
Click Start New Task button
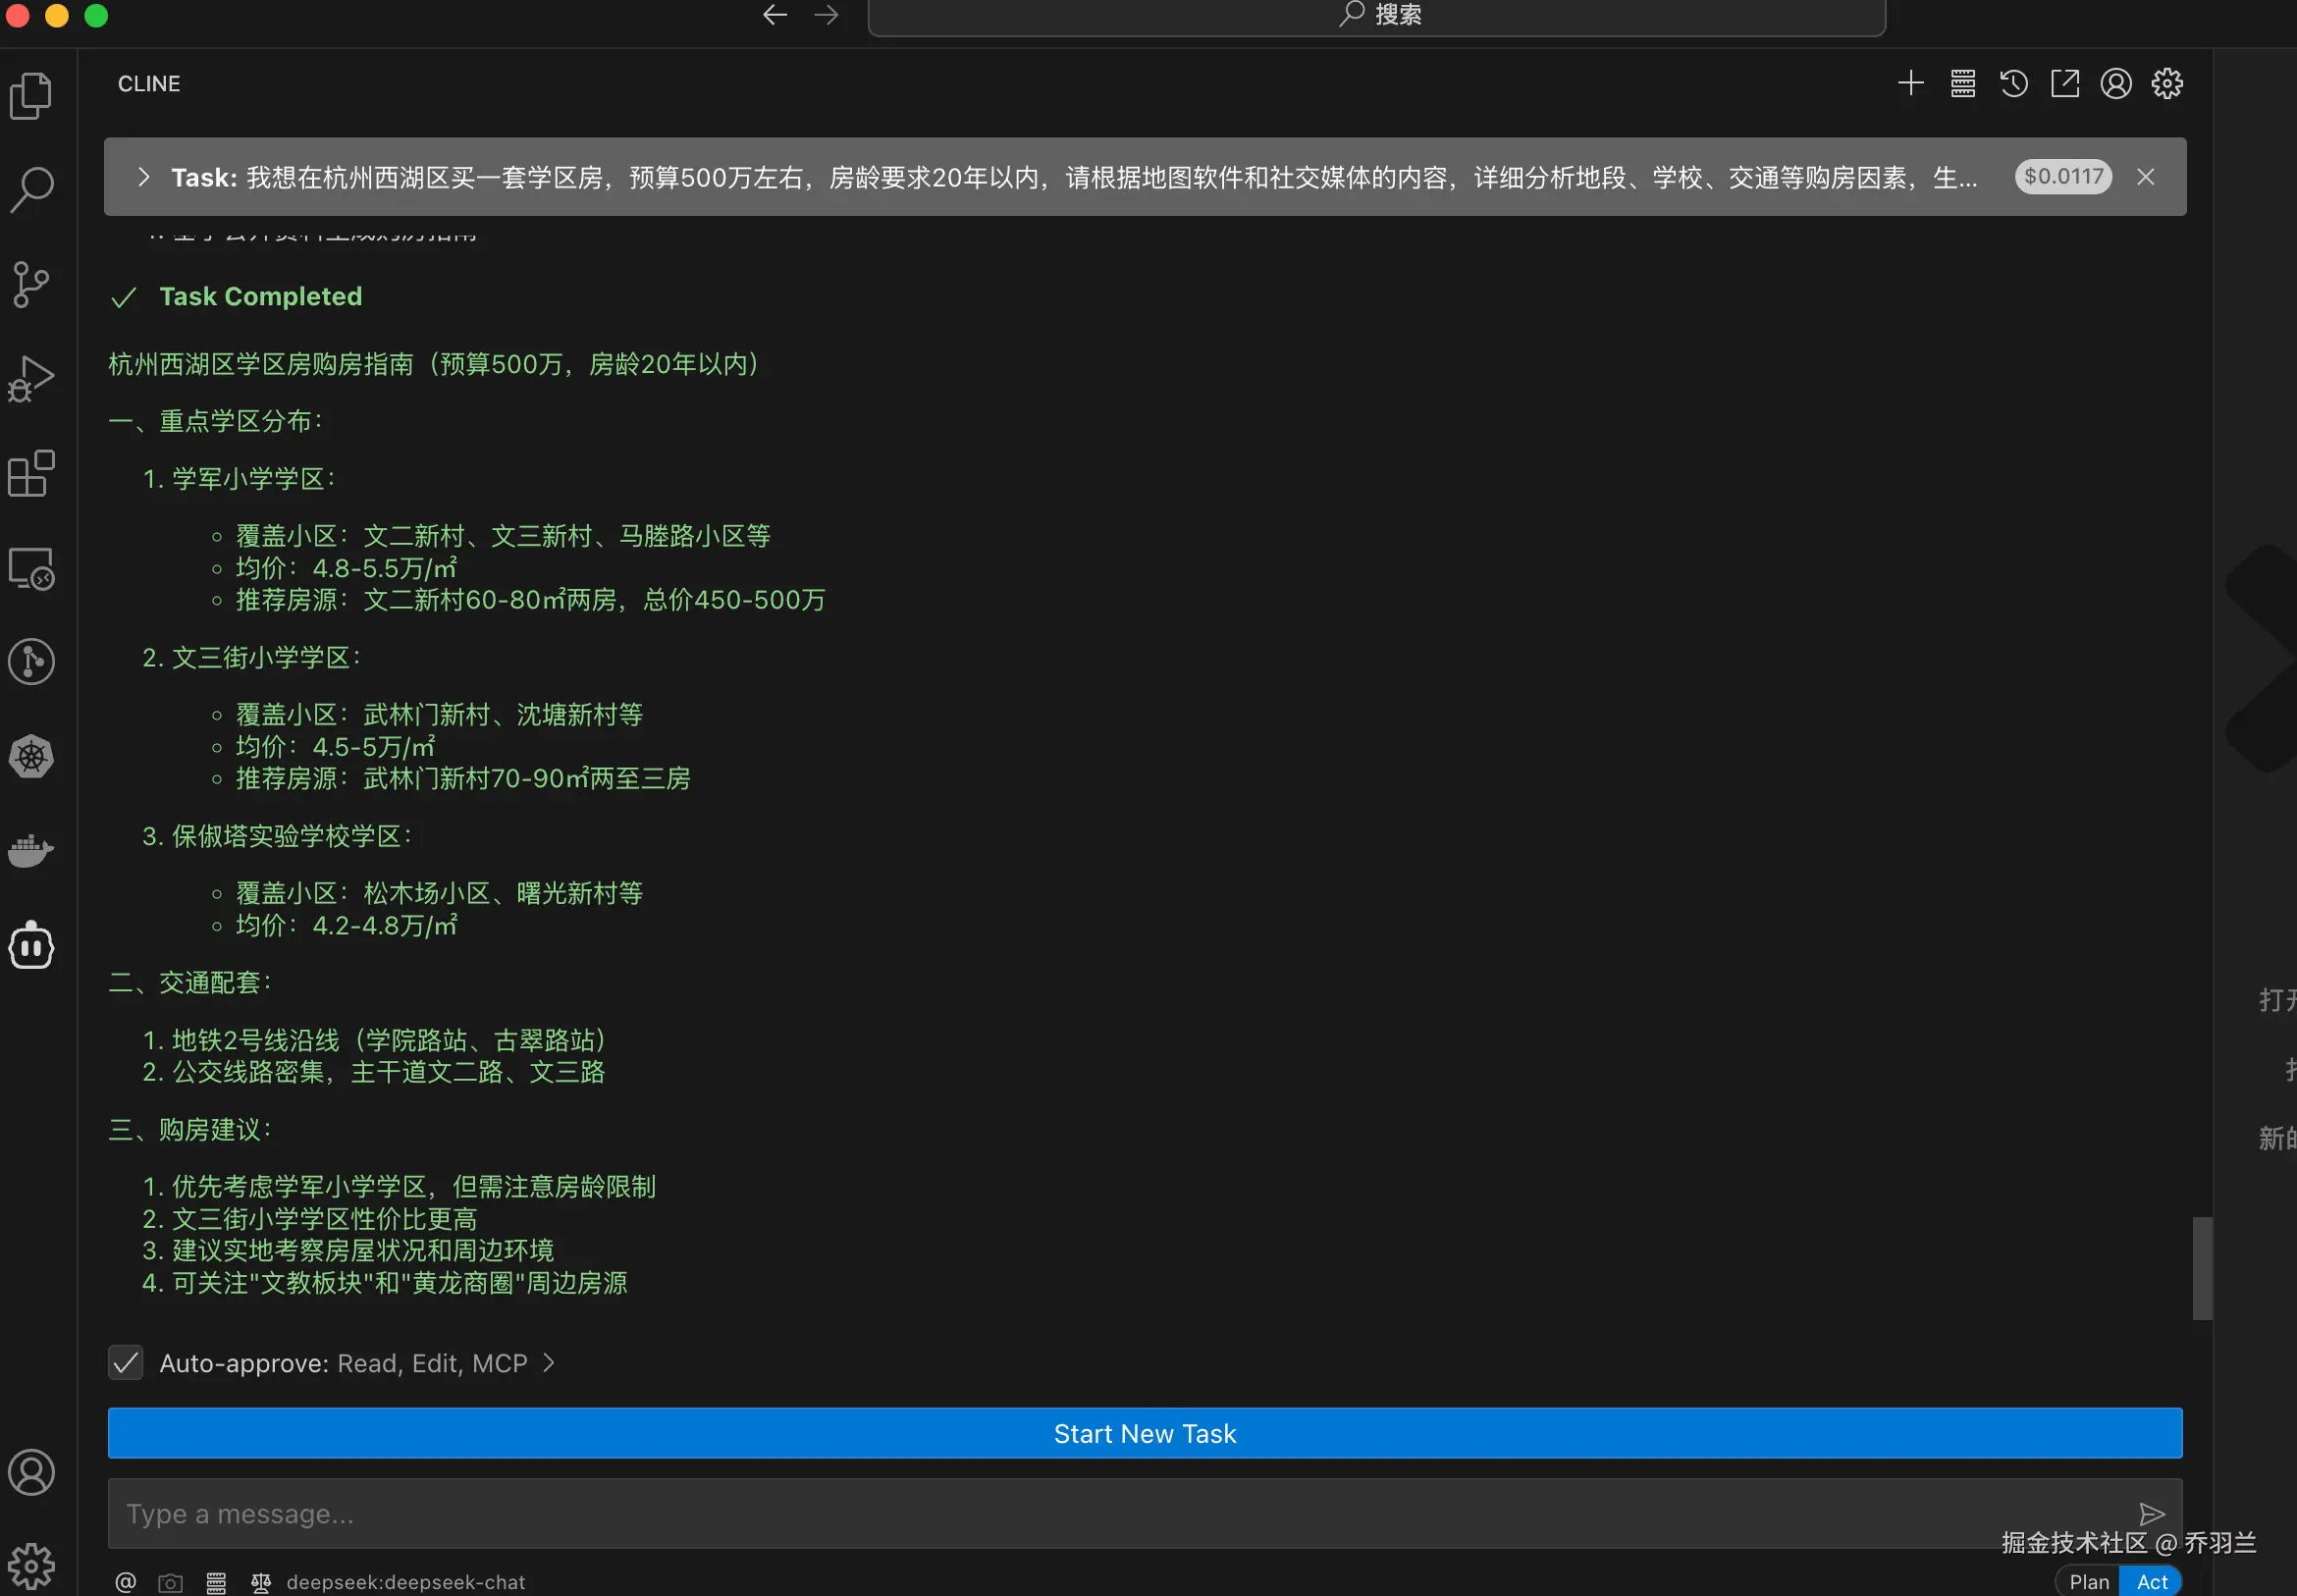(x=1144, y=1432)
